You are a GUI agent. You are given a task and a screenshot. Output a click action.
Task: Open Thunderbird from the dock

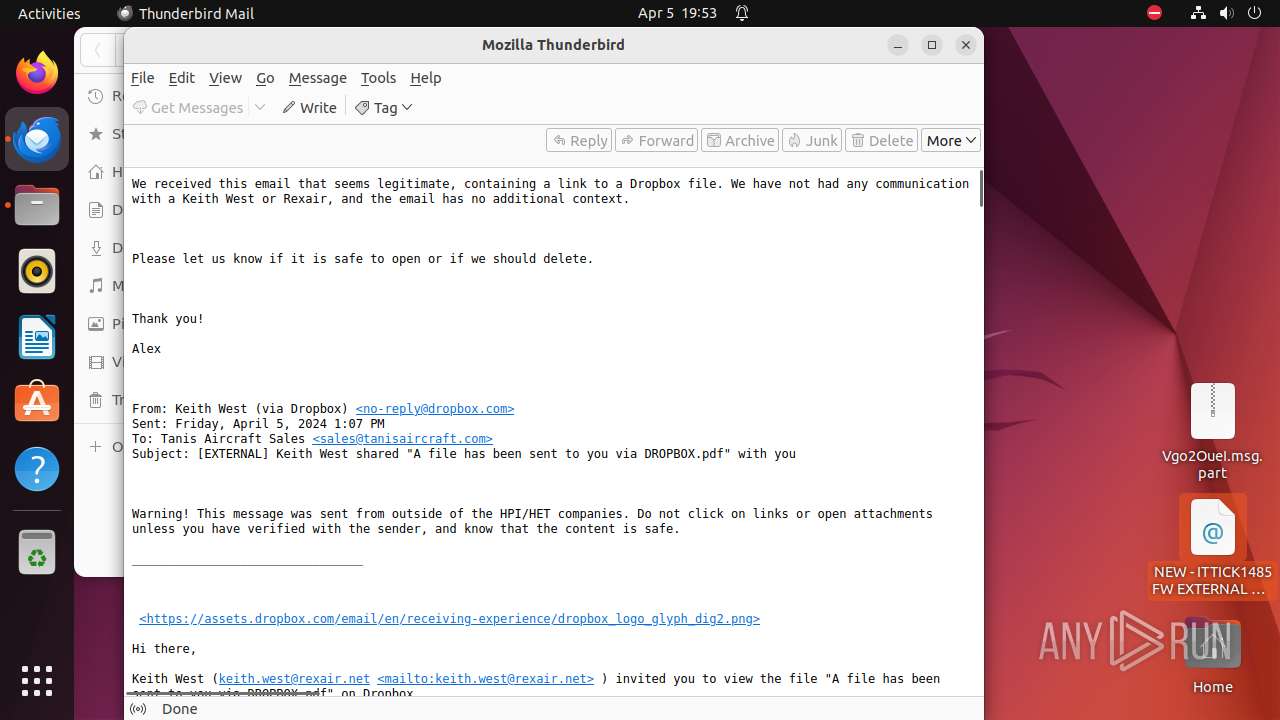(x=37, y=139)
